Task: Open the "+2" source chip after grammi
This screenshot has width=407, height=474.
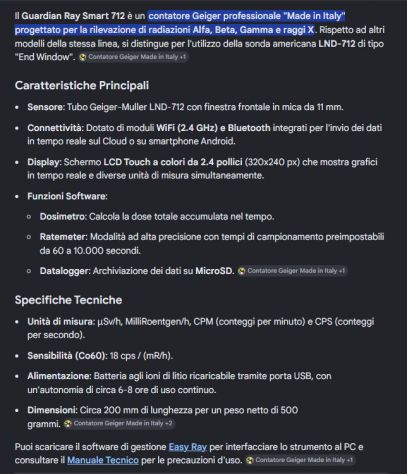Action: 119,424
